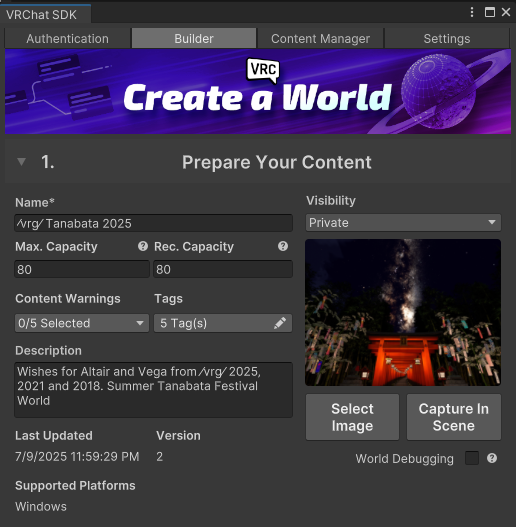The height and width of the screenshot is (527, 516).
Task: Click the Last Updated date text
Action: (x=77, y=456)
